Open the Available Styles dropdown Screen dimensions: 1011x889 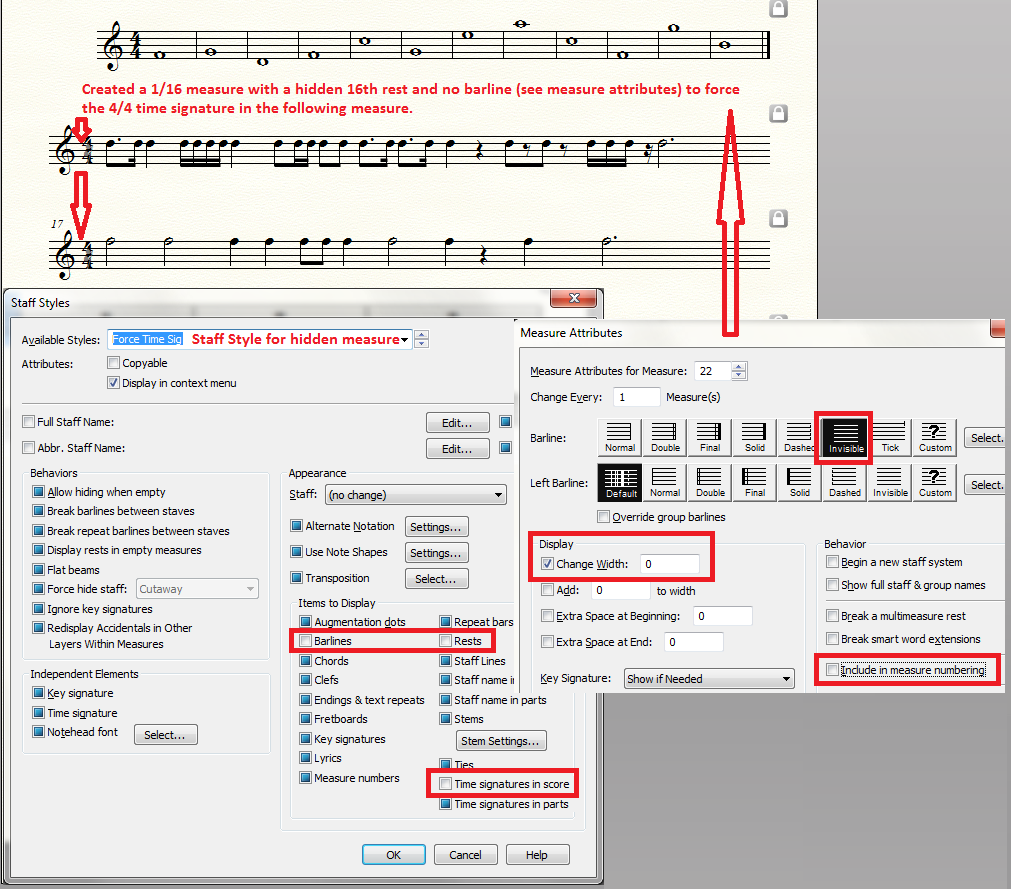point(404,340)
